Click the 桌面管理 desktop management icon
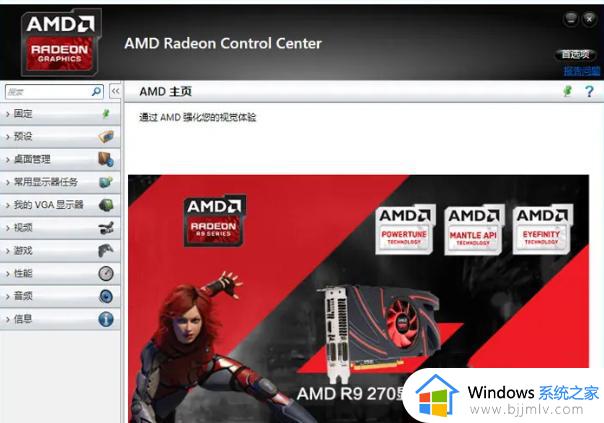 pos(106,159)
